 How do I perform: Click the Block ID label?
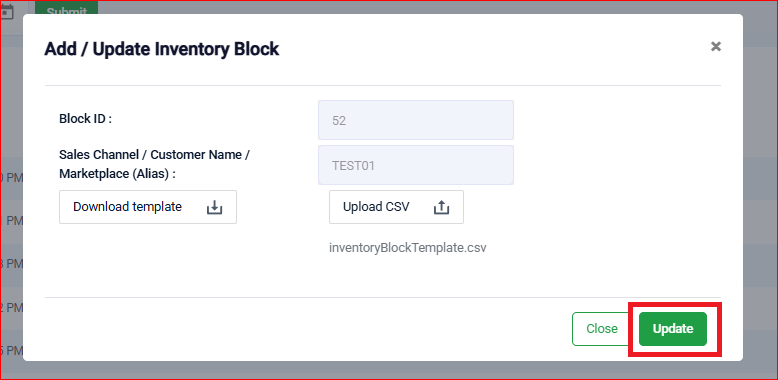point(85,119)
